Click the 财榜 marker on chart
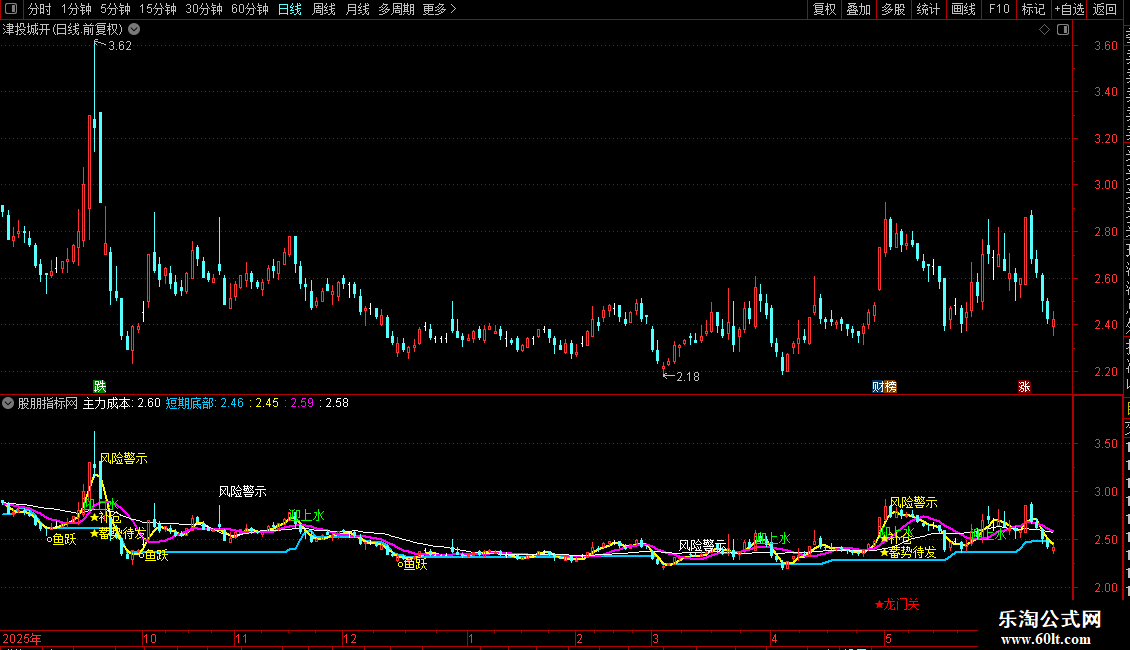 coord(884,387)
